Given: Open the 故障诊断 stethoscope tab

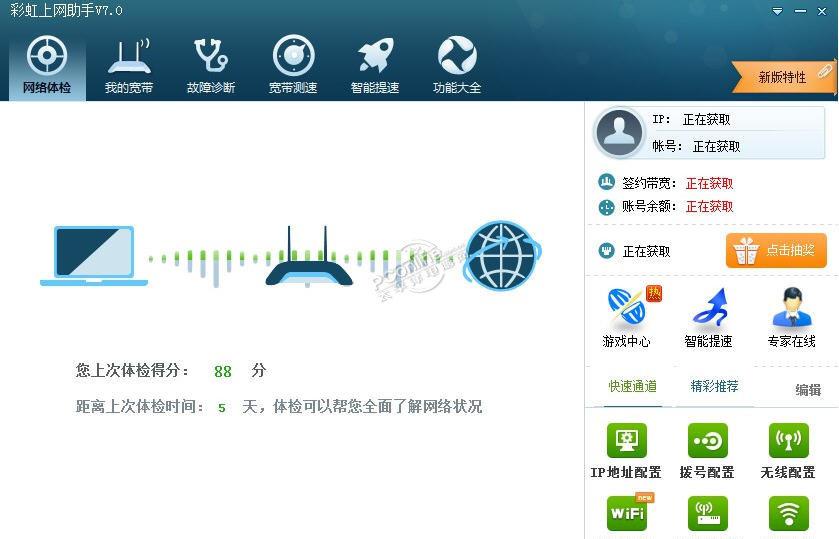Looking at the screenshot, I should 211,66.
